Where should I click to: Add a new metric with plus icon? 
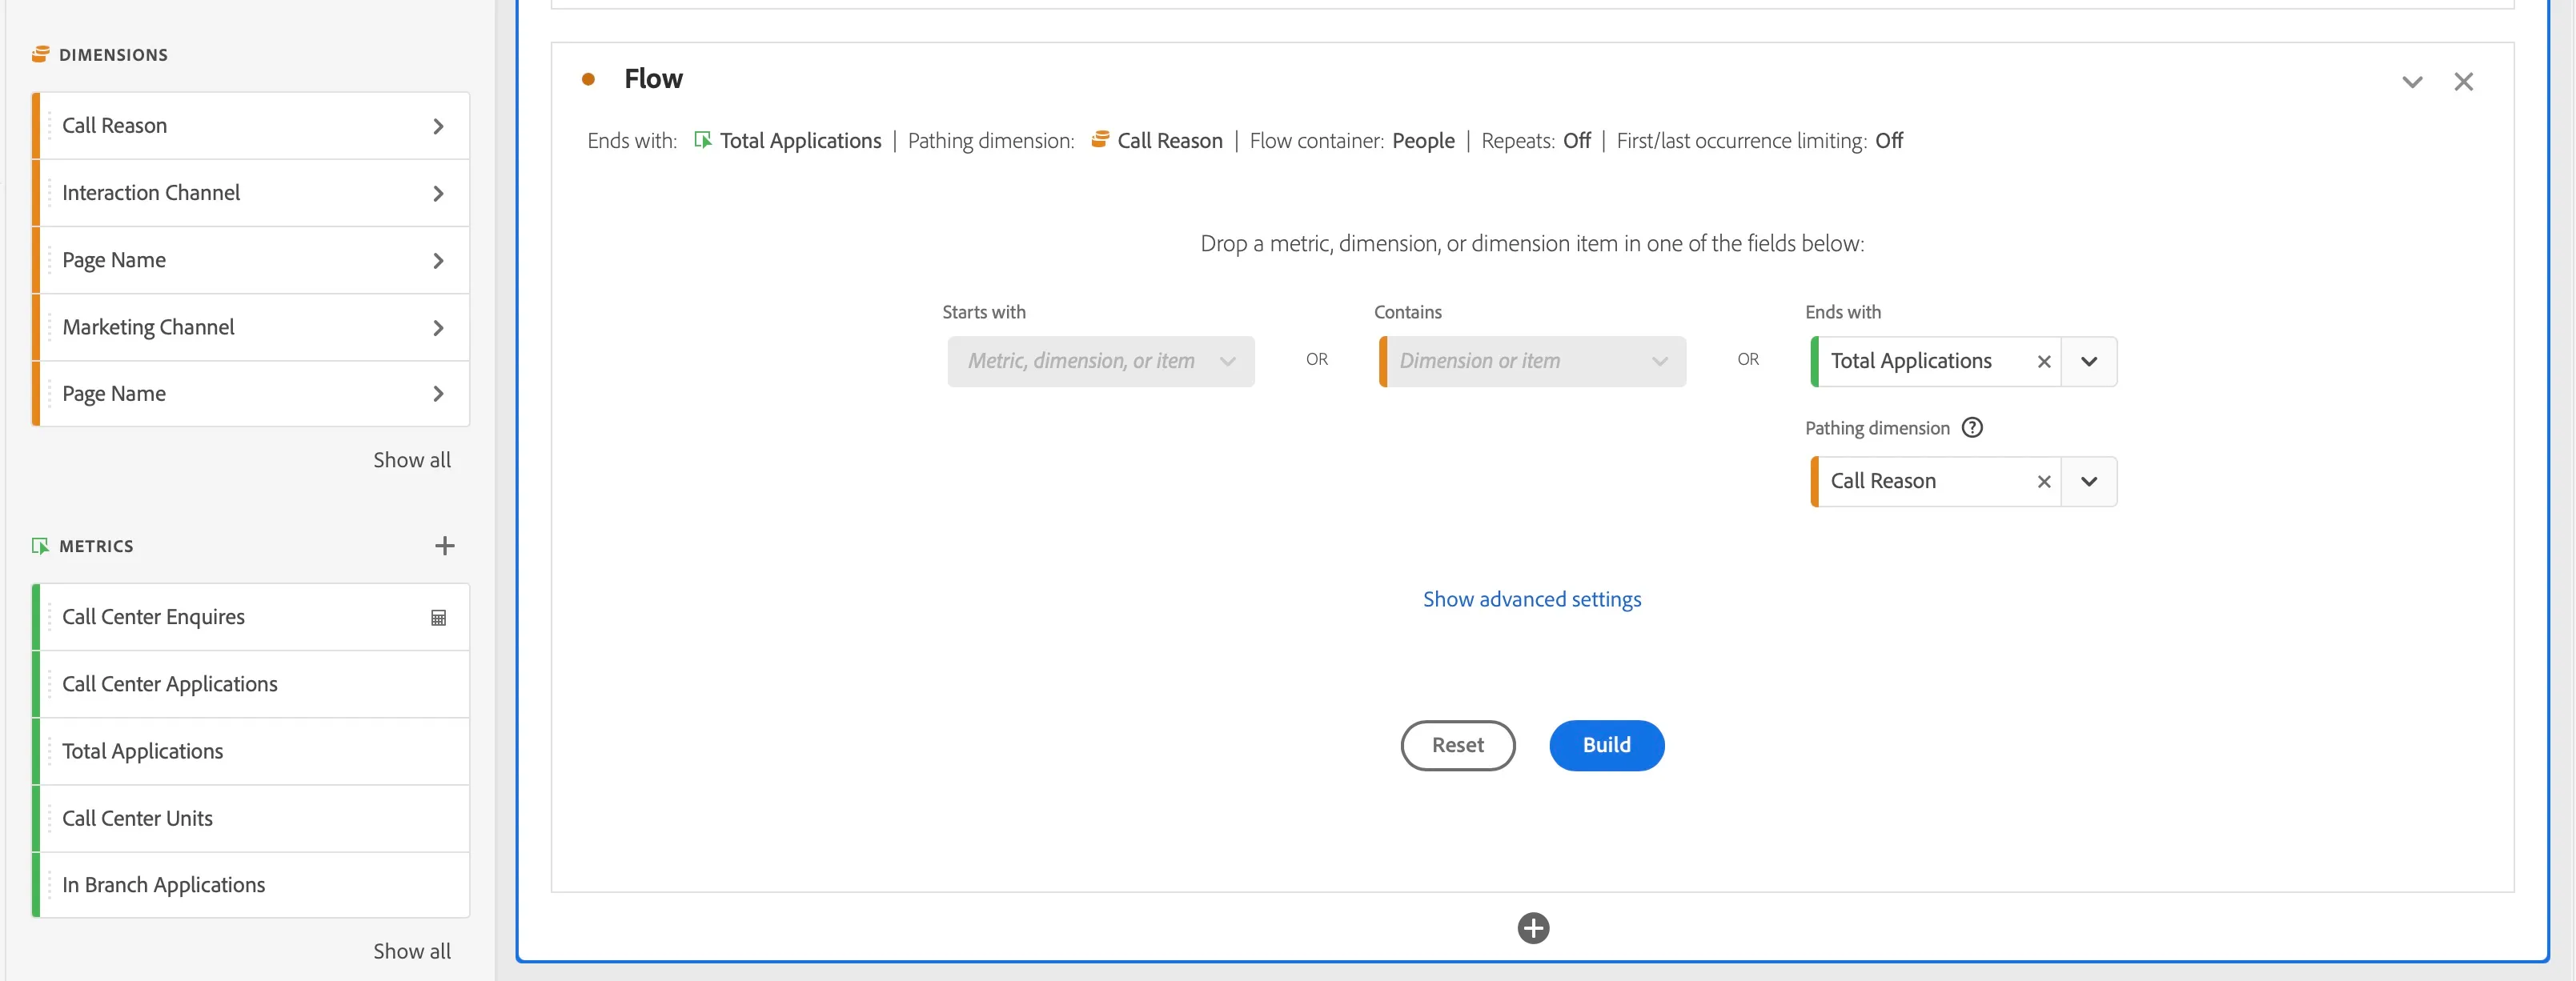click(x=445, y=546)
